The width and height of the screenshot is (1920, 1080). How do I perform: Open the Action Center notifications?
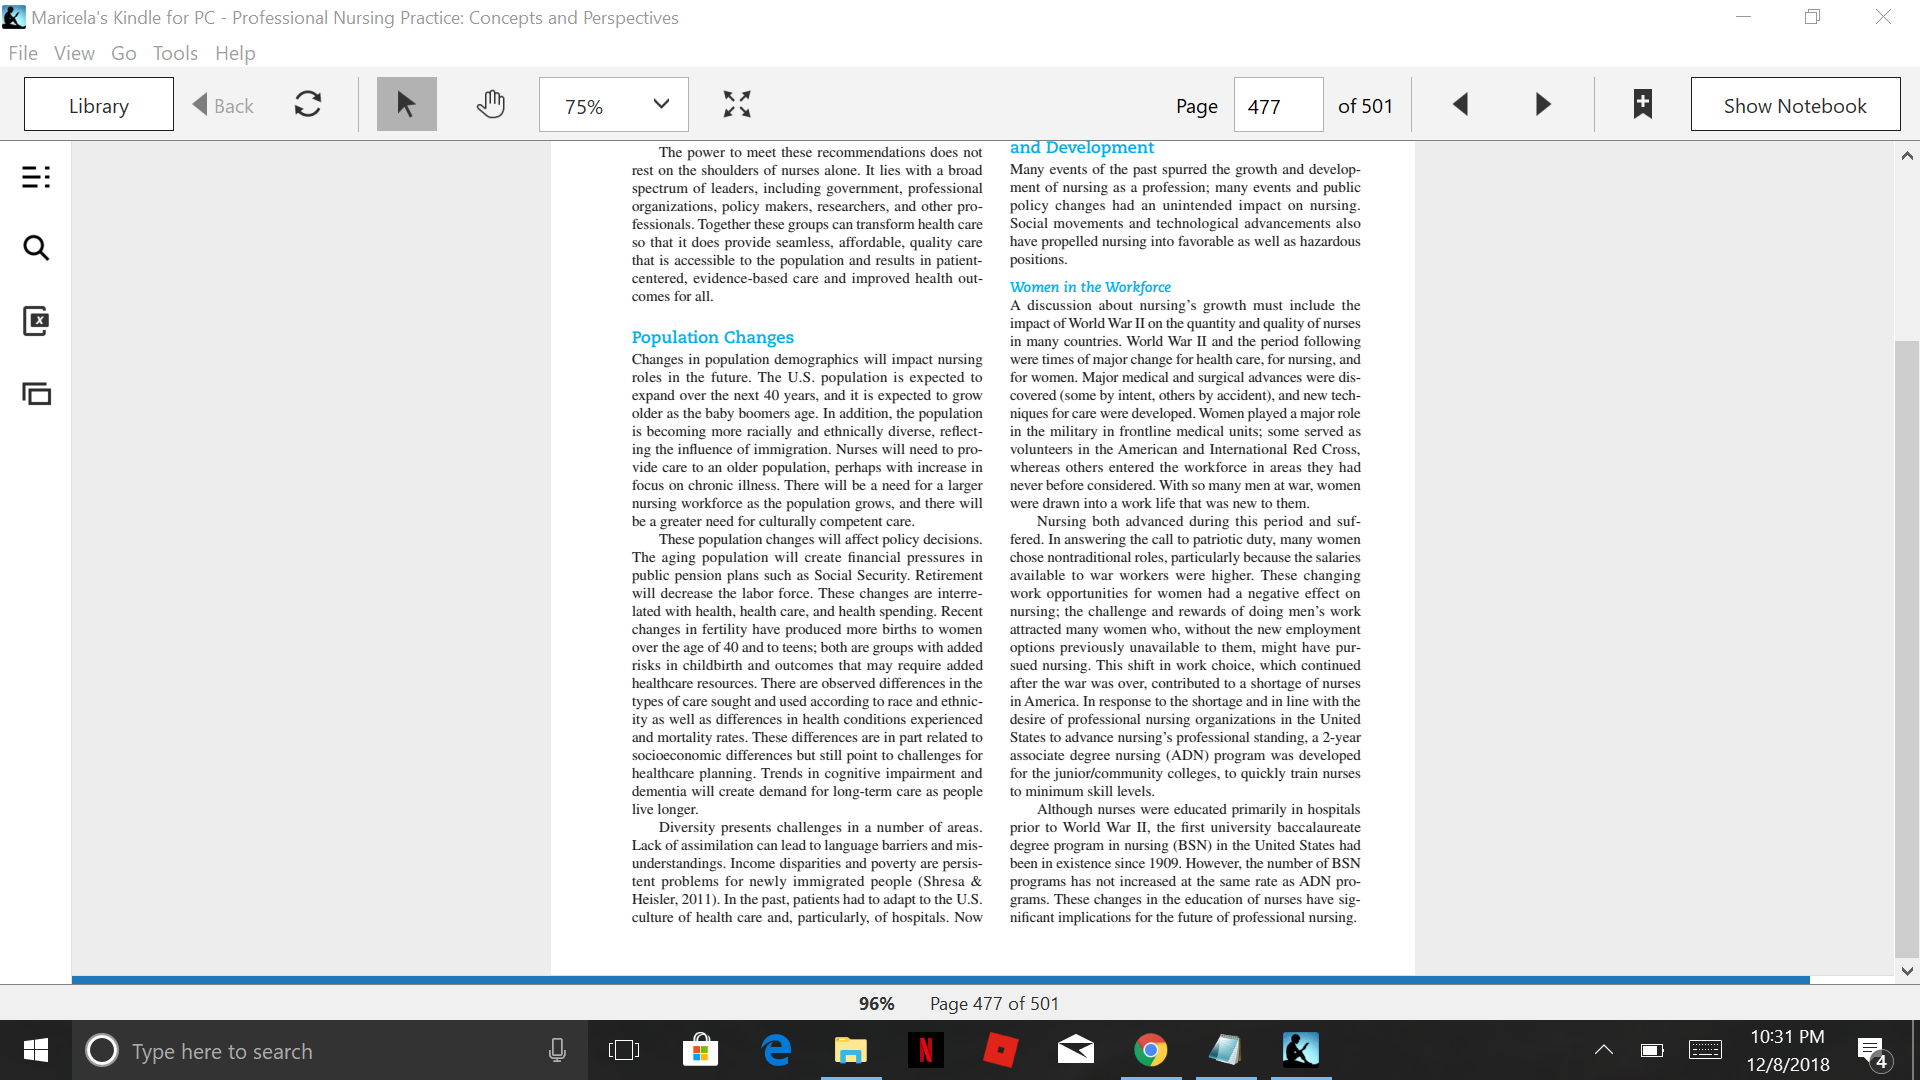(x=1872, y=1051)
